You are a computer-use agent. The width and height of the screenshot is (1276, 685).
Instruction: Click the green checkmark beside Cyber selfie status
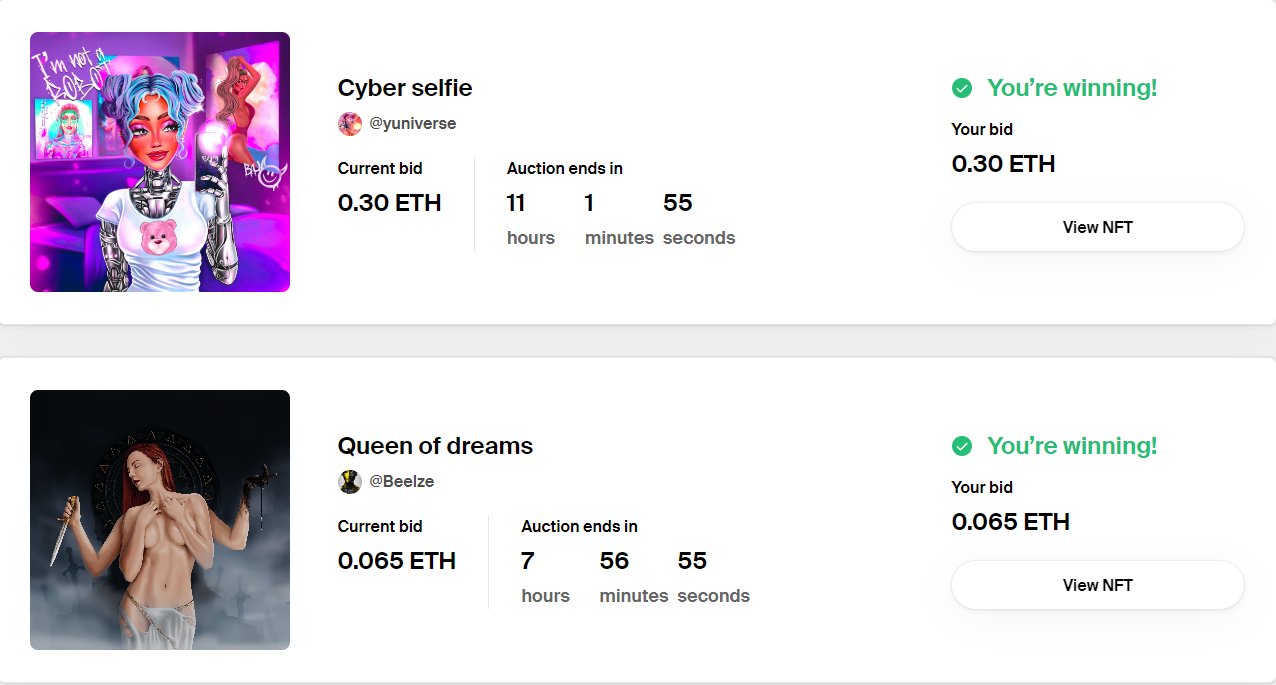click(x=962, y=88)
